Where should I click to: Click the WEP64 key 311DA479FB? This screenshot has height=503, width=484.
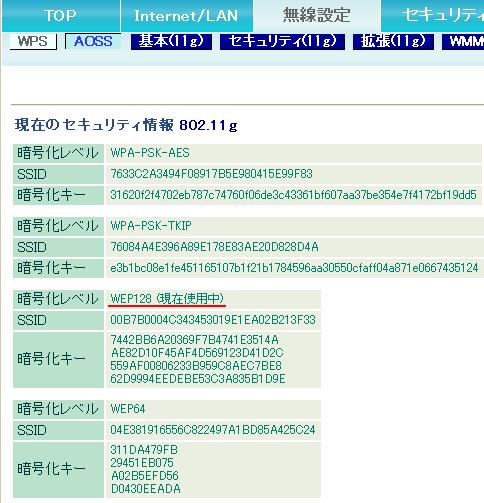tap(144, 450)
